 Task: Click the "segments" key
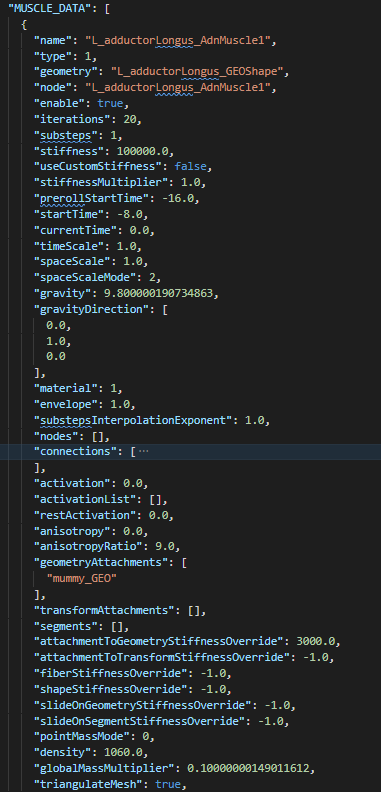coord(65,626)
